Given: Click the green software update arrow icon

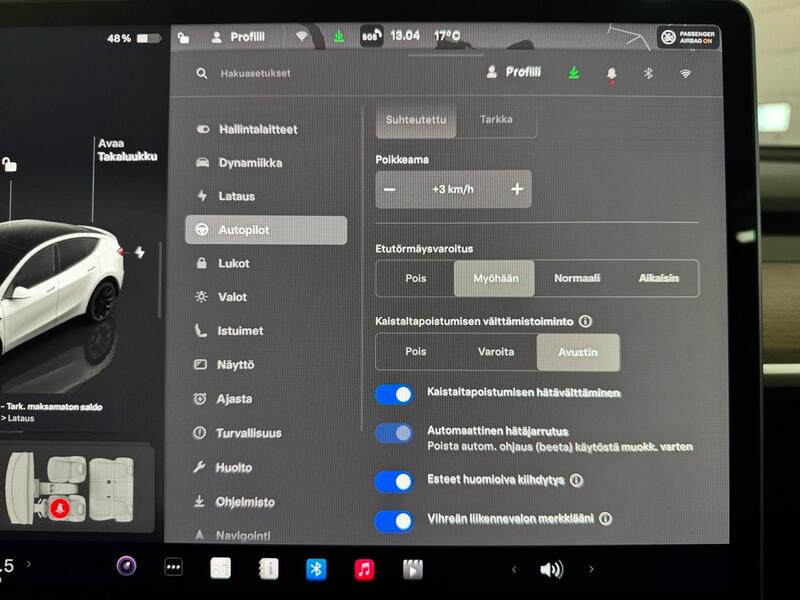Looking at the screenshot, I should tap(574, 72).
